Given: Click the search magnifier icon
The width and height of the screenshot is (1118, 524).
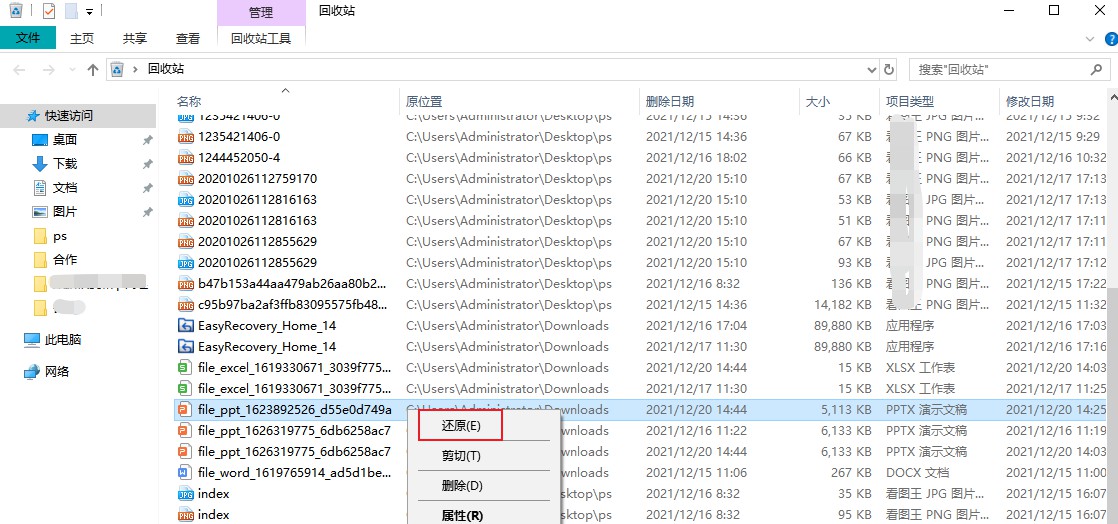Looking at the screenshot, I should pyautogui.click(x=1097, y=69).
